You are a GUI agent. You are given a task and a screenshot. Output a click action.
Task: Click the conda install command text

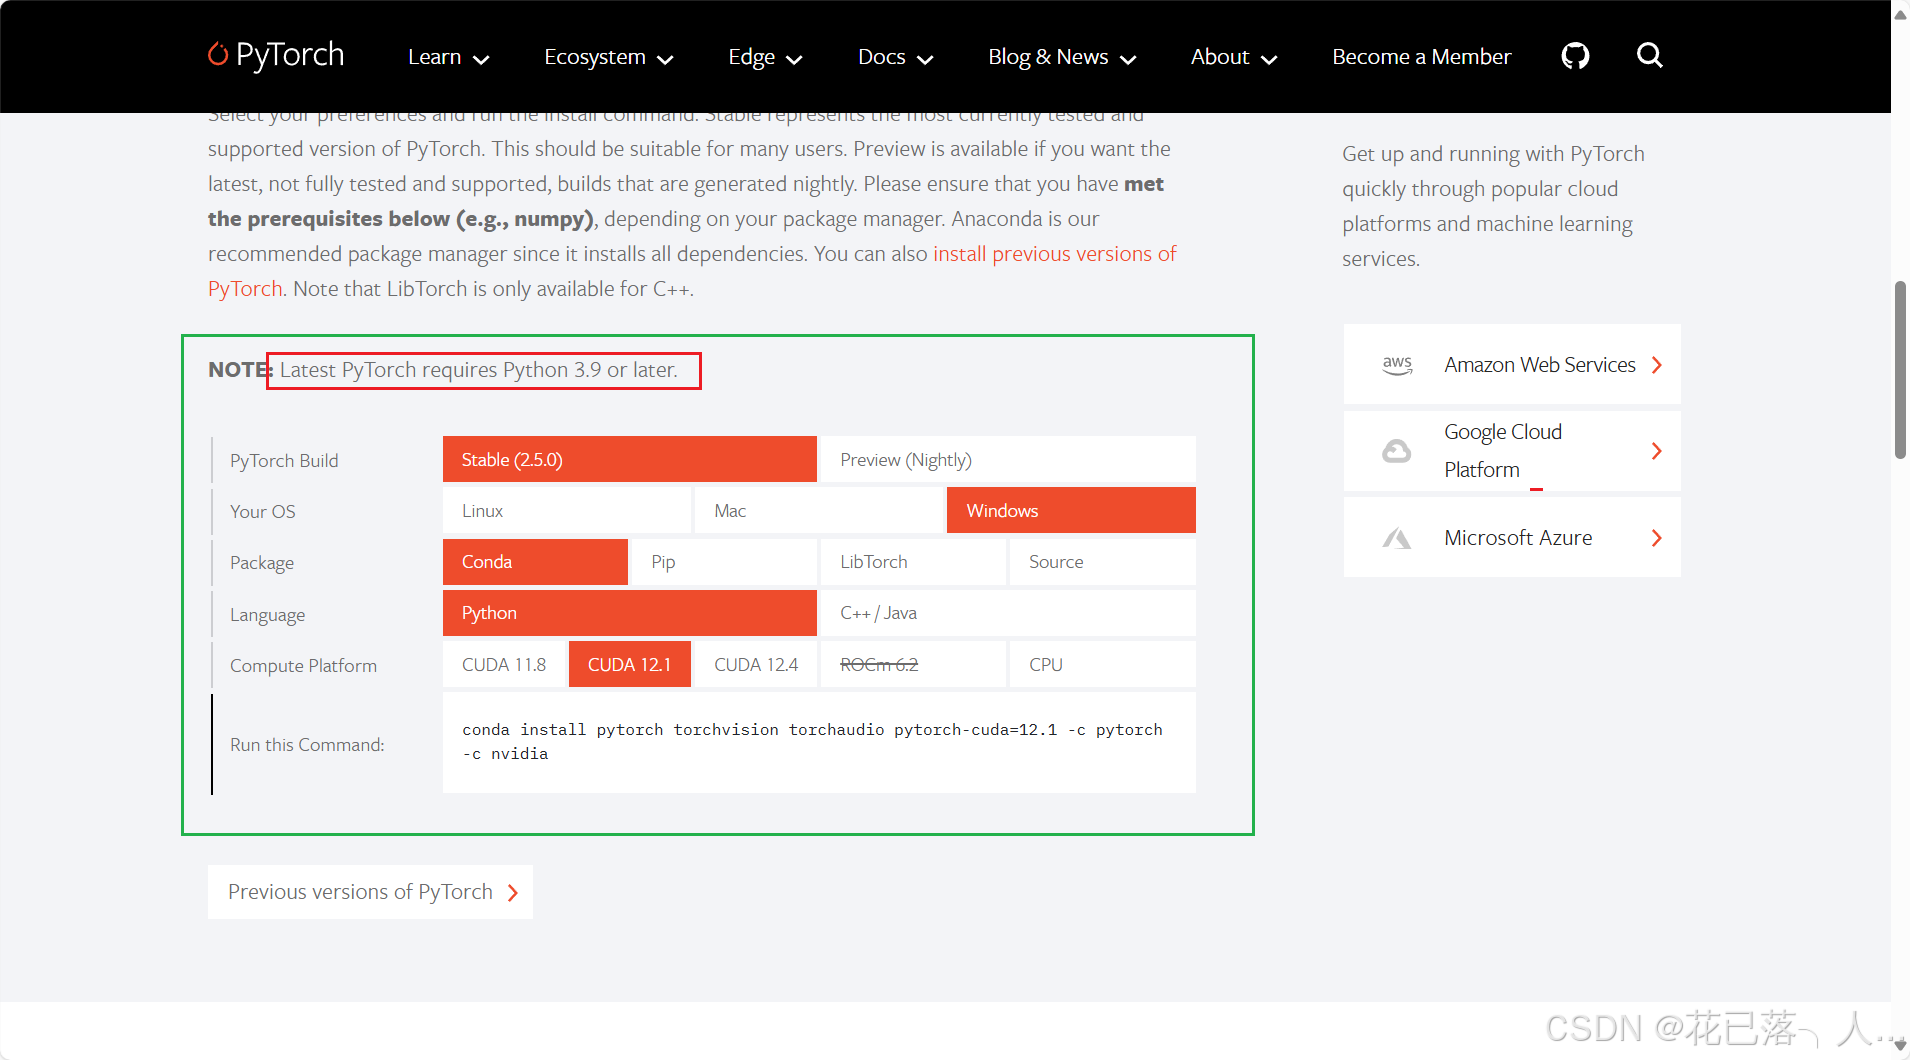coord(812,742)
